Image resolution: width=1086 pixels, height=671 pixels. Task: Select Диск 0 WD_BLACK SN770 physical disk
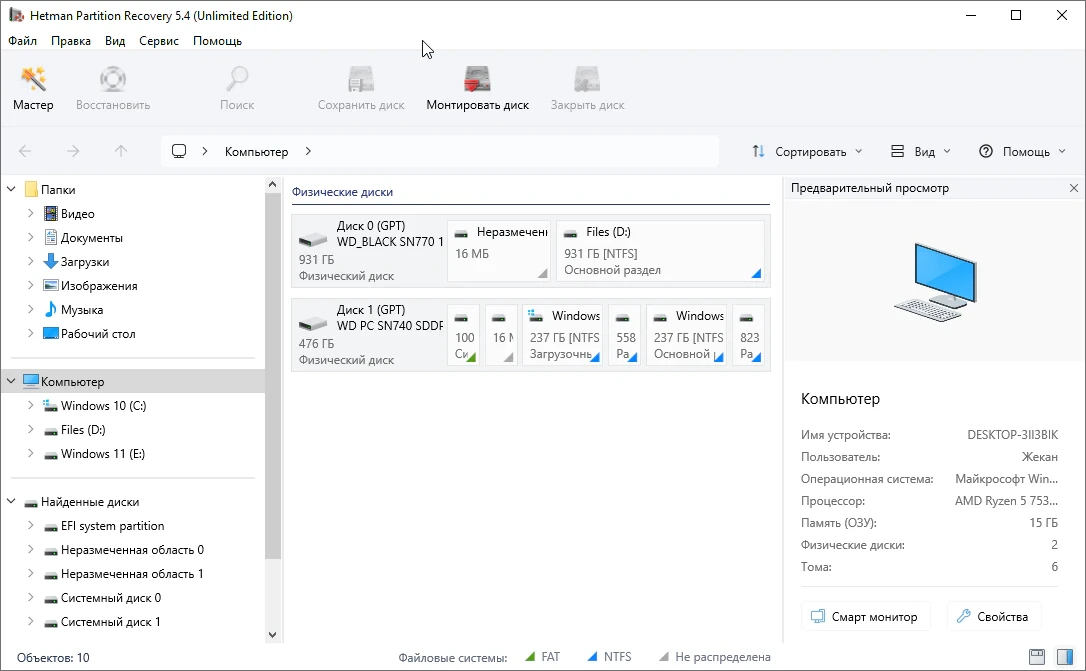pos(369,250)
